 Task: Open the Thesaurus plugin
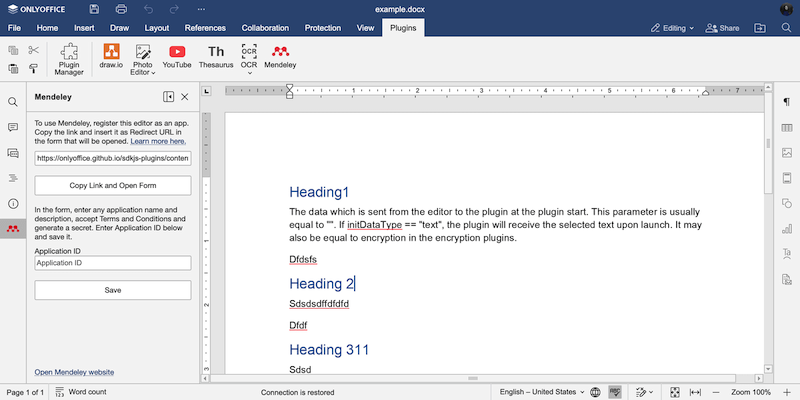coord(216,56)
